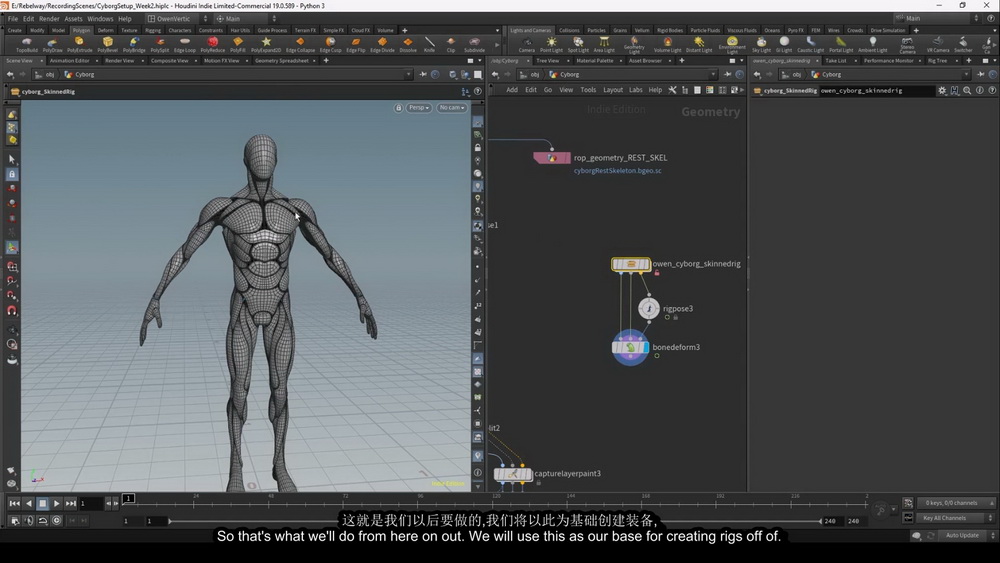Image resolution: width=1000 pixels, height=563 pixels.
Task: Expand the network editor path dropdown
Action: click(713, 75)
